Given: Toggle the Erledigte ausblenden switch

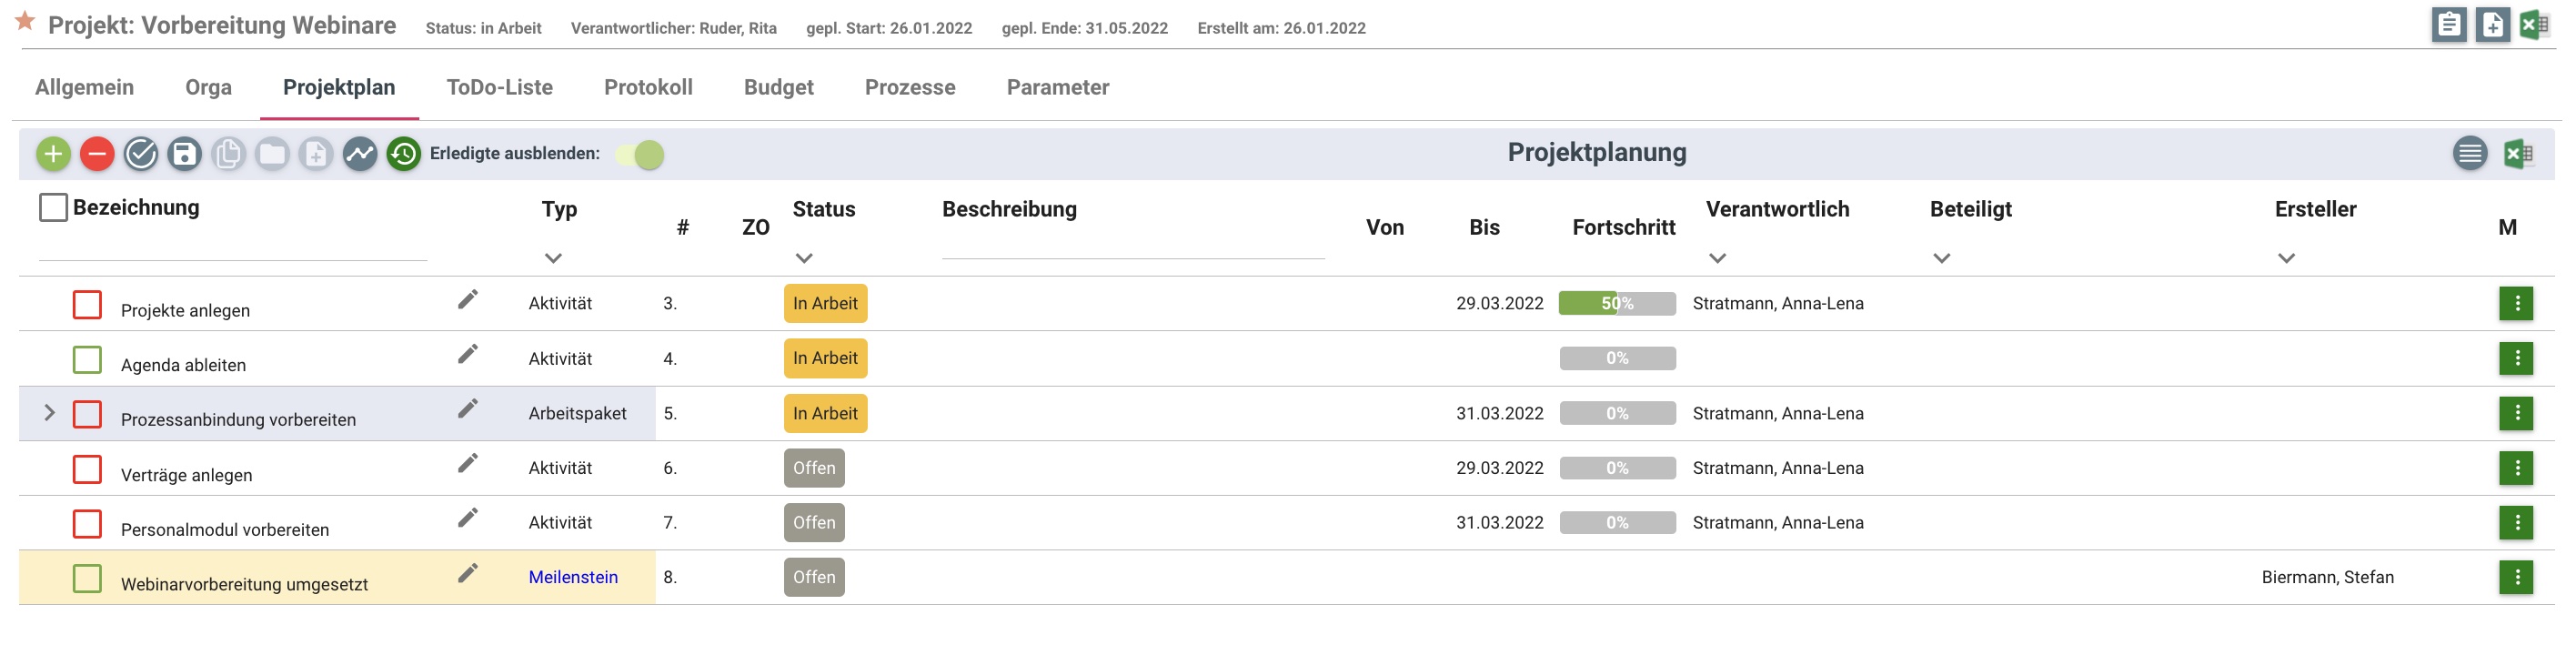Looking at the screenshot, I should coord(641,154).
